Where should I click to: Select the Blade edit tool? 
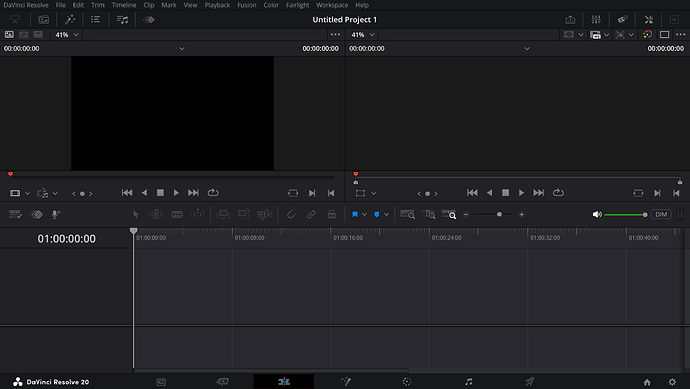pyautogui.click(x=177, y=214)
